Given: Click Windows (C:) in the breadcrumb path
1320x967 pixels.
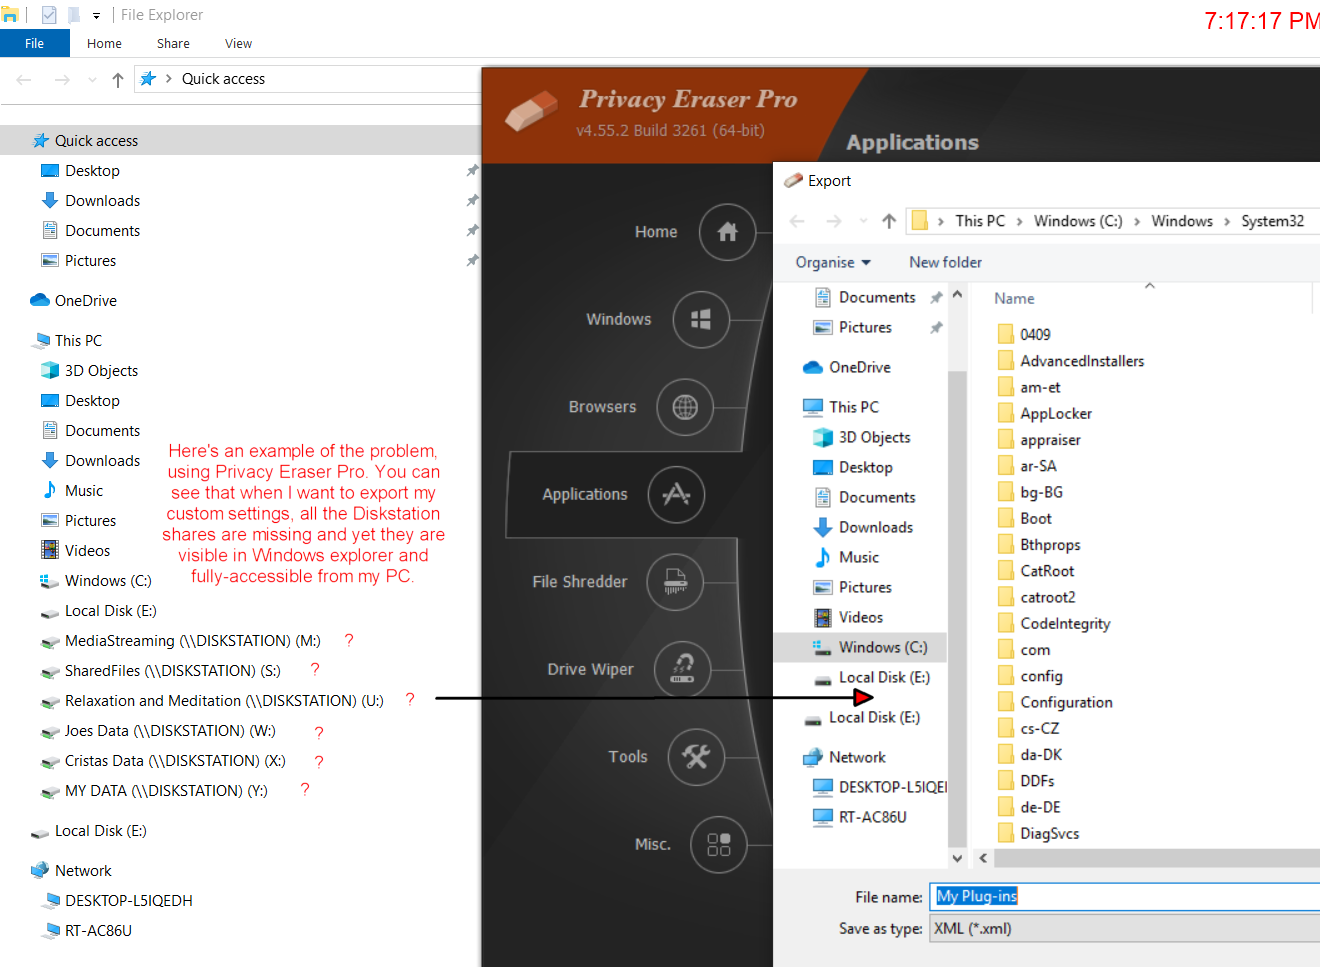Looking at the screenshot, I should click(x=1078, y=221).
